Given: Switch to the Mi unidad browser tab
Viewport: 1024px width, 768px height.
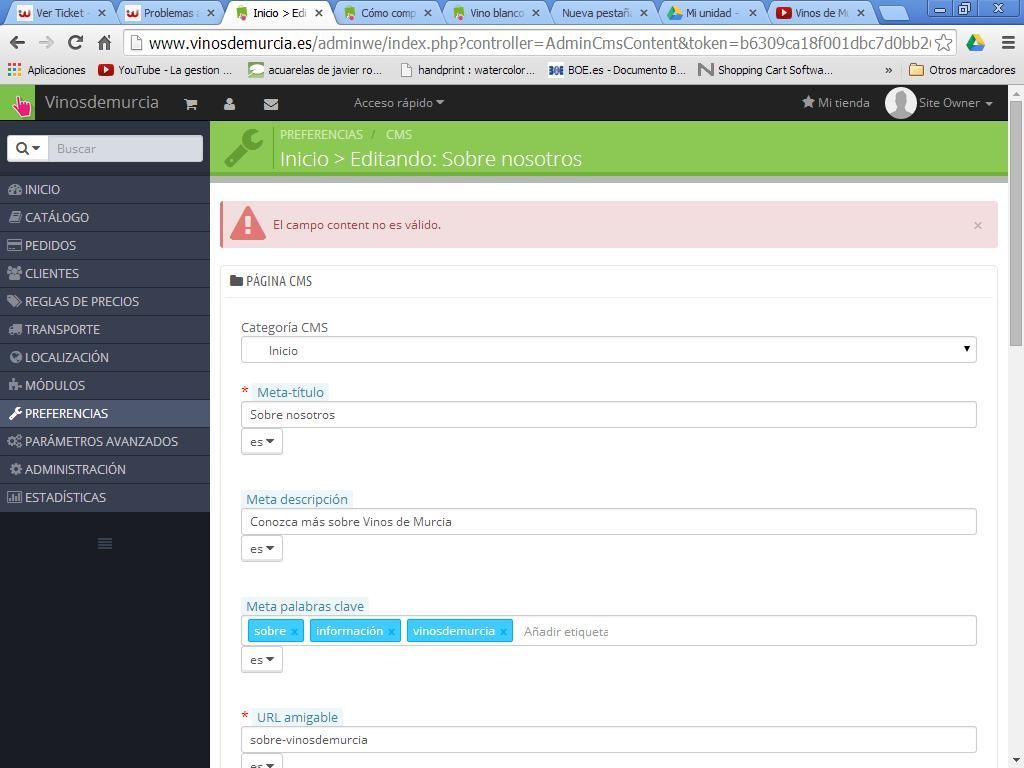Looking at the screenshot, I should [x=712, y=12].
